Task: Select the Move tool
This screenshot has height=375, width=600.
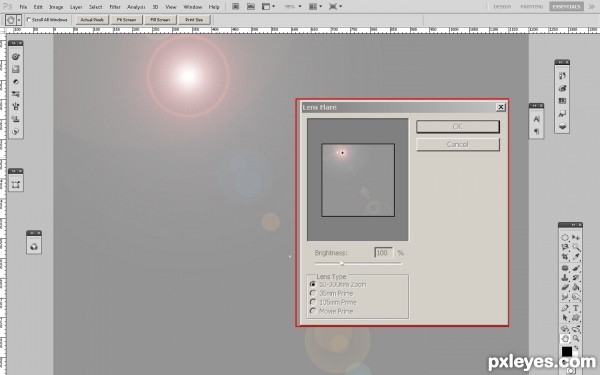Action: pyautogui.click(x=576, y=238)
